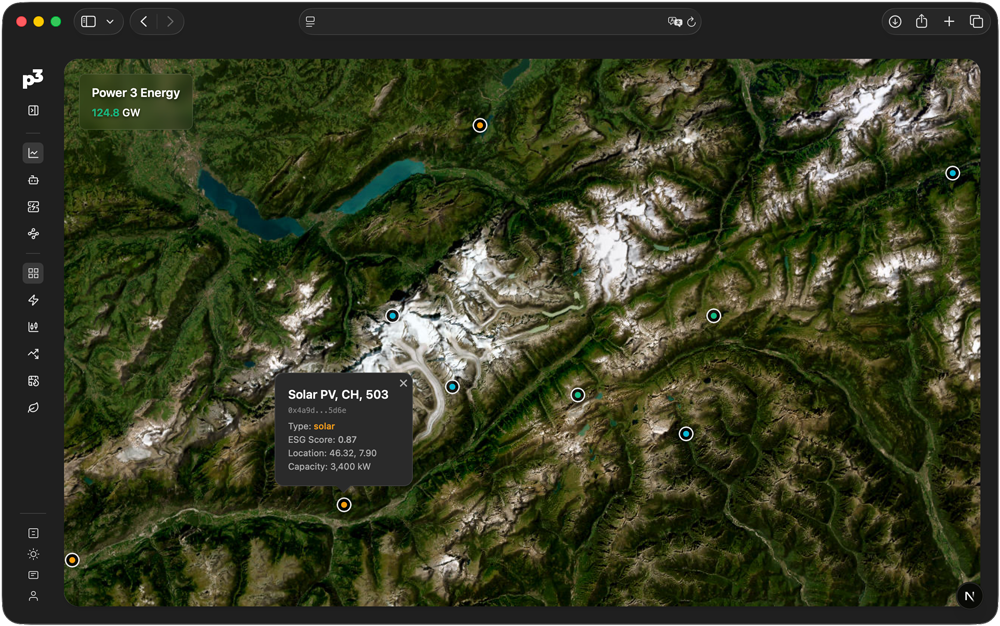Expand the Safari sidebar dropdown chevron
The width and height of the screenshot is (1000, 626).
point(109,21)
